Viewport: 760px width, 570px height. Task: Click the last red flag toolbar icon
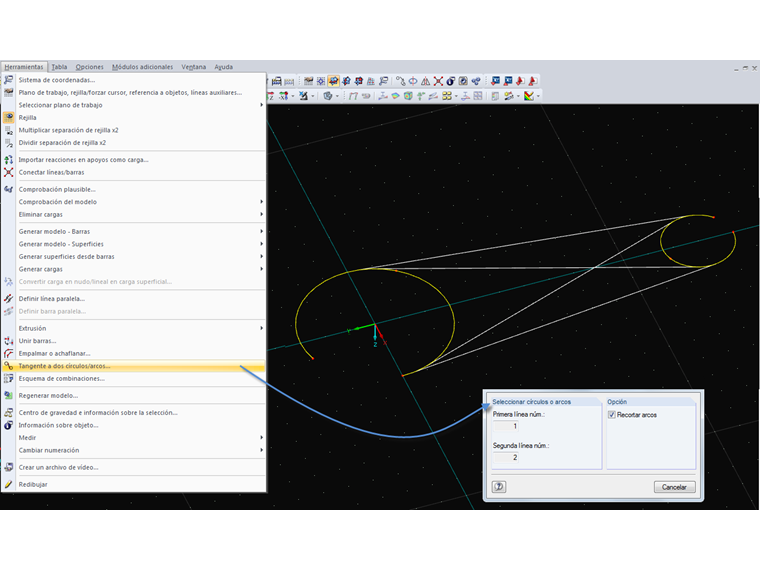(533, 81)
